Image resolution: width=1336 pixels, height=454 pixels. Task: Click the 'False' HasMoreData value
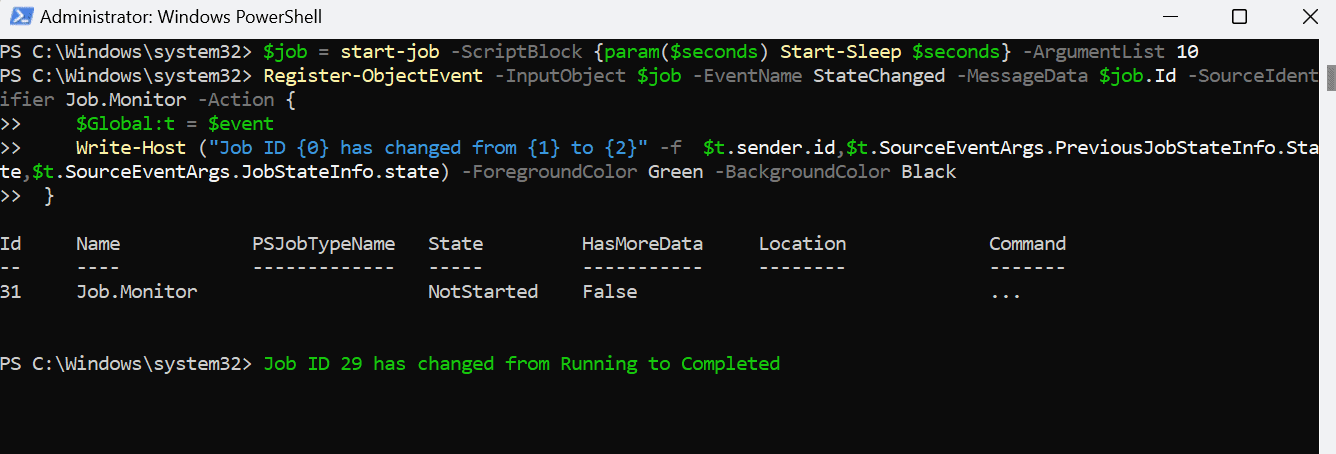[x=609, y=292]
